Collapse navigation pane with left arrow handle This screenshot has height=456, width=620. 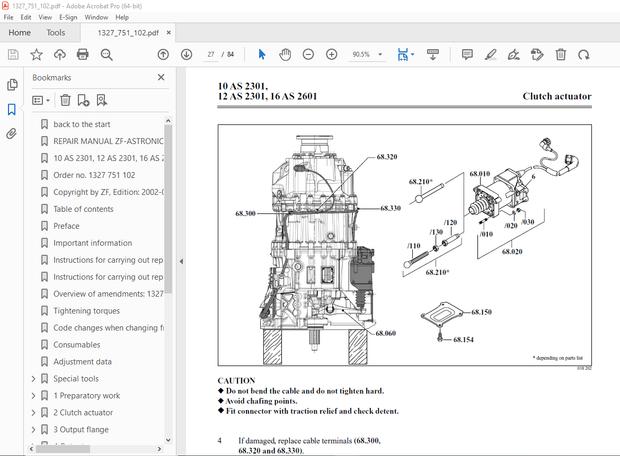click(181, 261)
